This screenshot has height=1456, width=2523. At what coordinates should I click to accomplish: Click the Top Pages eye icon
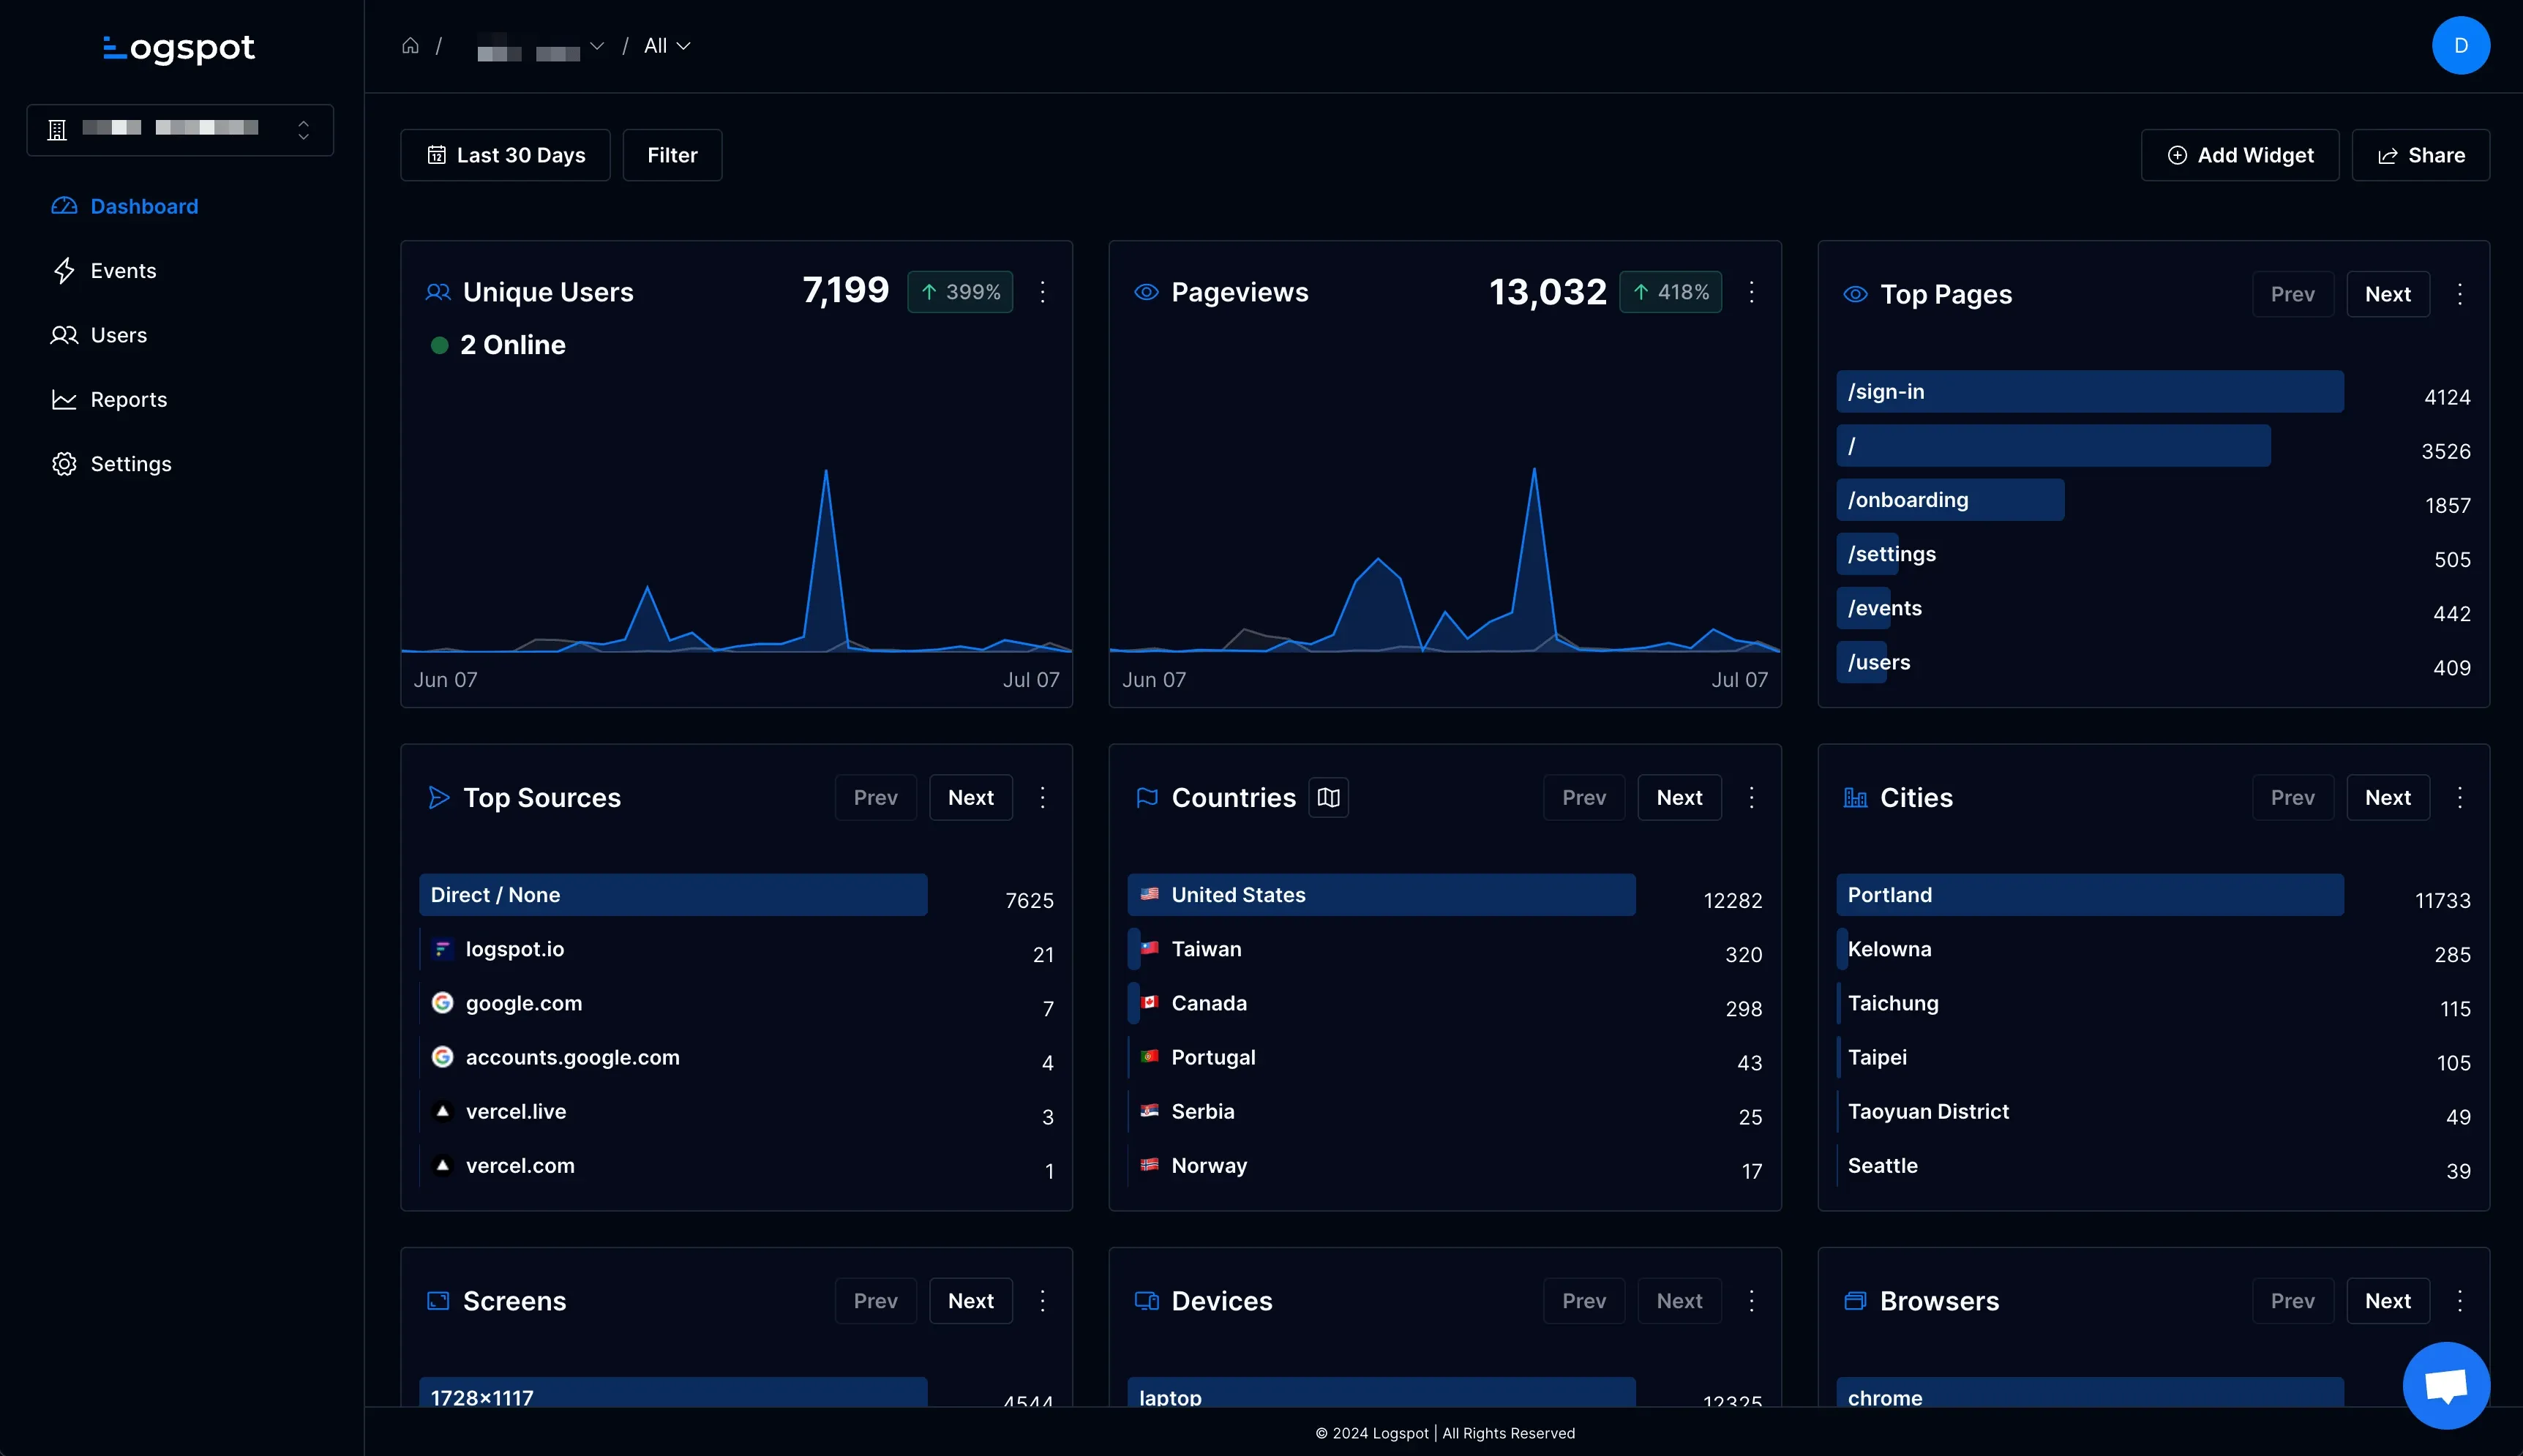coord(1856,293)
